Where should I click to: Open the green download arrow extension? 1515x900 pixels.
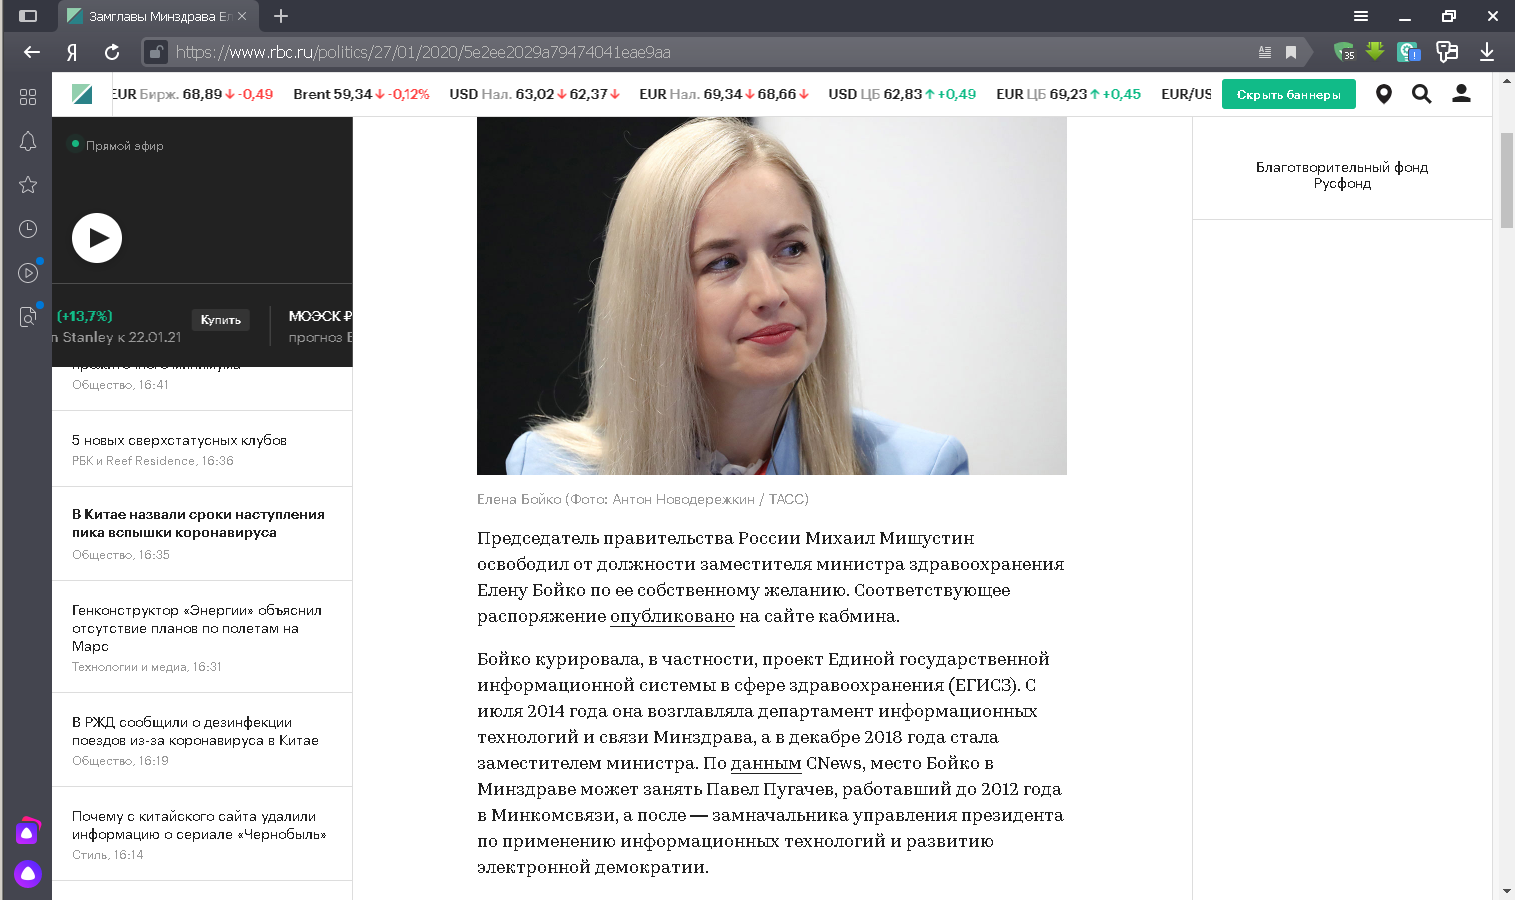(1375, 51)
